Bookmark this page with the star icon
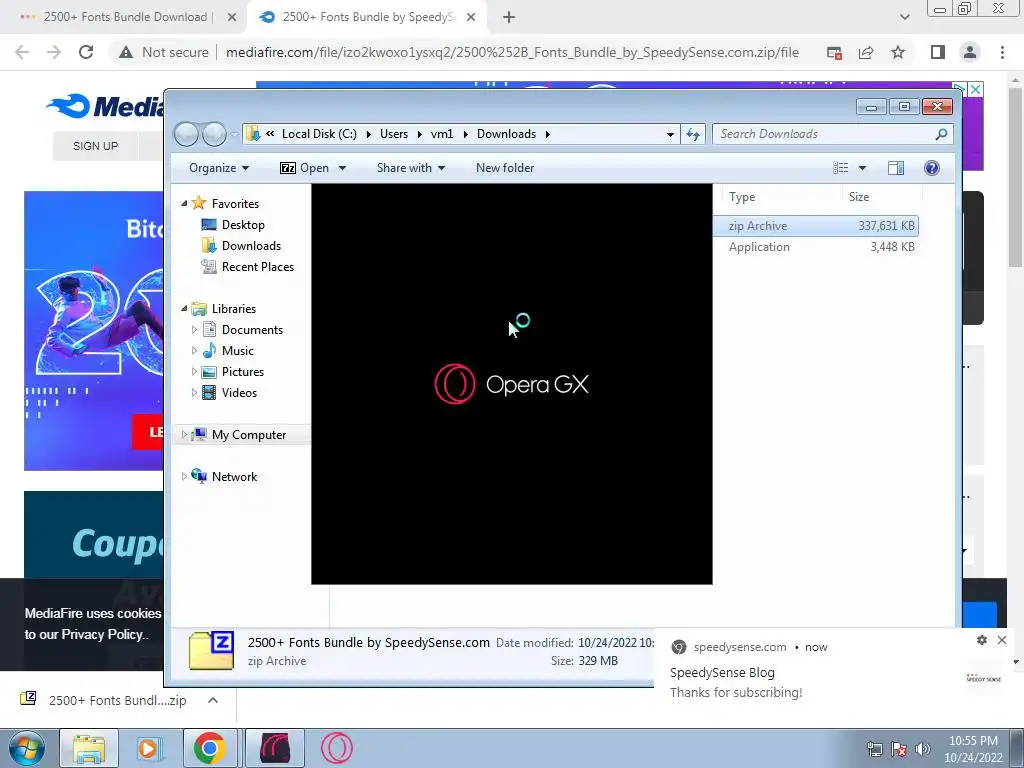Viewport: 1024px width, 768px height. point(898,52)
